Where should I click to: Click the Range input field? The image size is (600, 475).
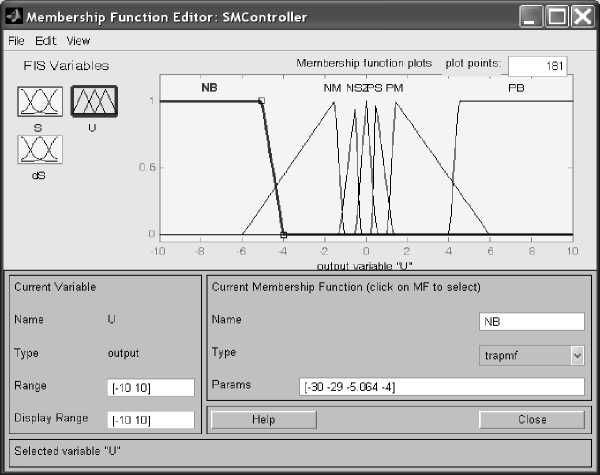tap(149, 387)
